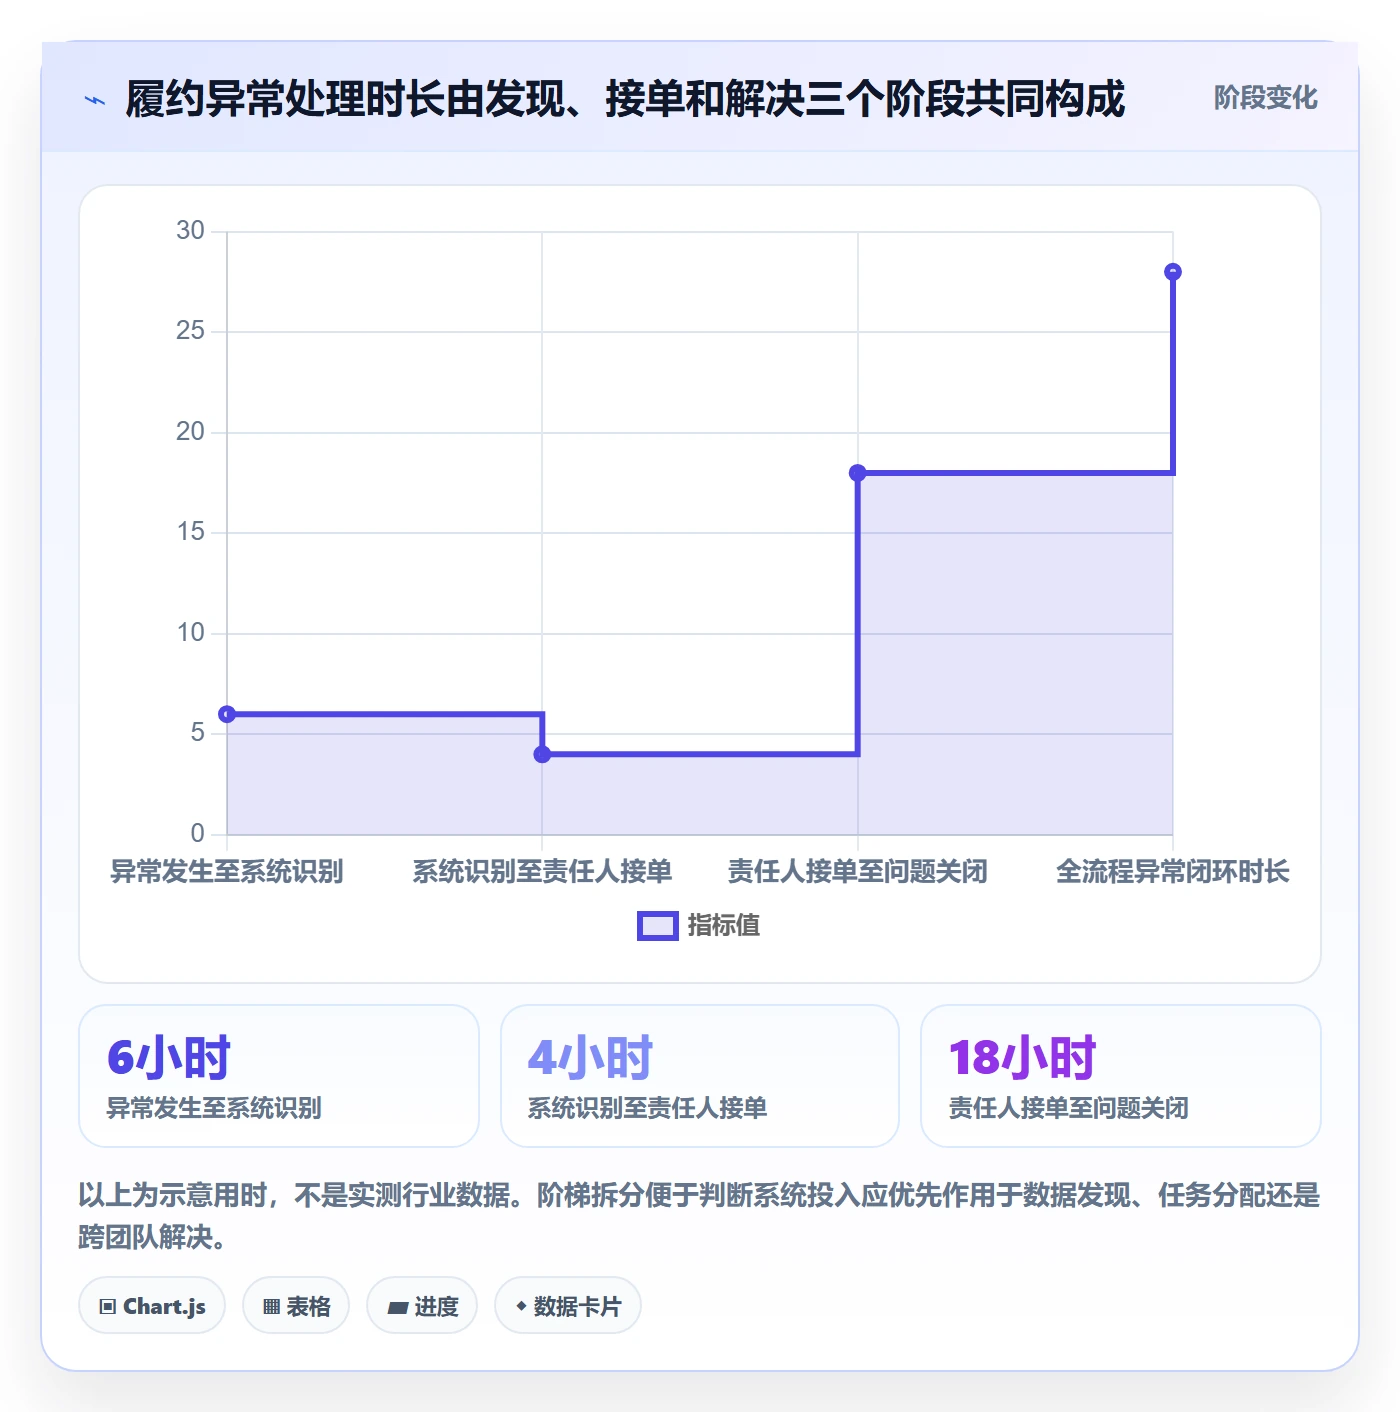
Task: Click the card caption 异常发生至系统识别 under 6小时
Action: pyautogui.click(x=214, y=1108)
